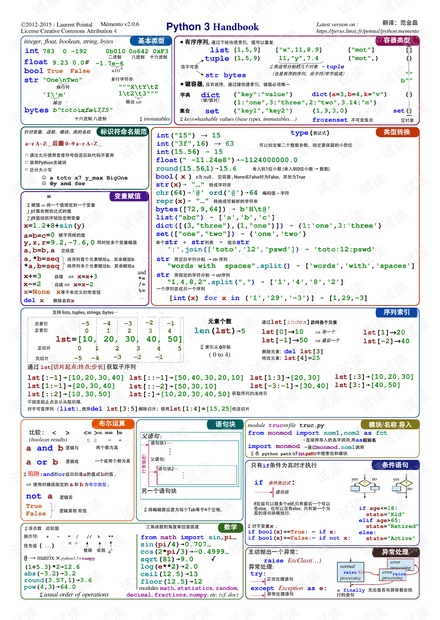Click the 'lst=[10, 20, 30, 40, 50]' definition
Viewport: 440px width, 620px height.
point(119,339)
